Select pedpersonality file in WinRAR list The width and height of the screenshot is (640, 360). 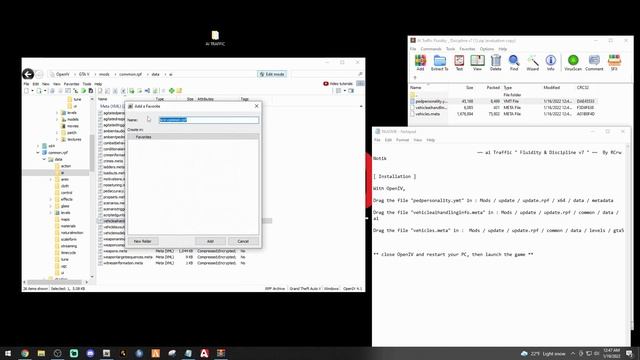coord(503,101)
